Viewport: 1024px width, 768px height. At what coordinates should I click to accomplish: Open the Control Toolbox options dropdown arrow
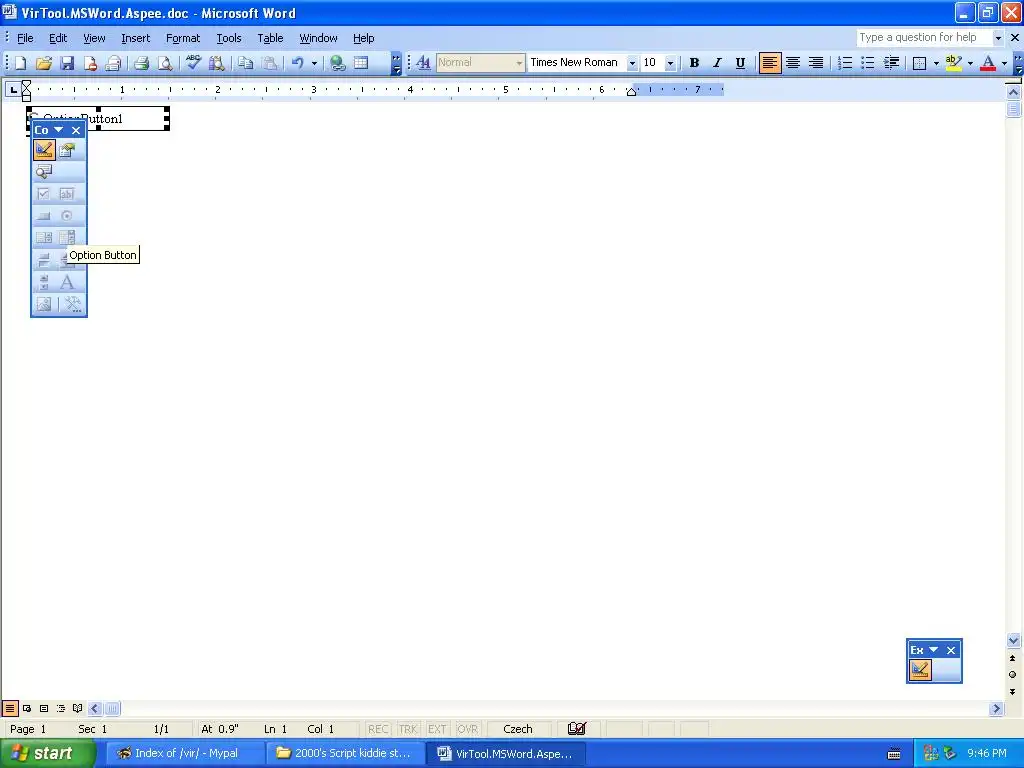tap(59, 130)
